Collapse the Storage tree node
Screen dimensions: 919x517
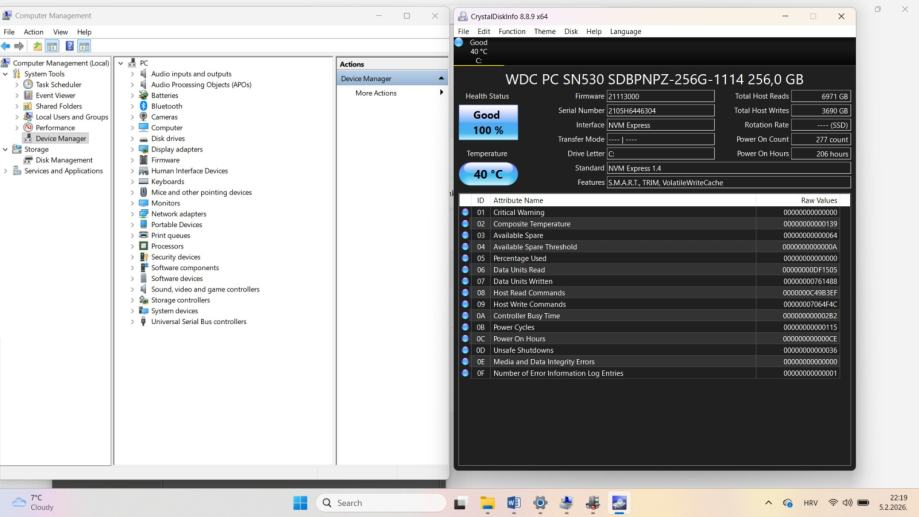6,149
